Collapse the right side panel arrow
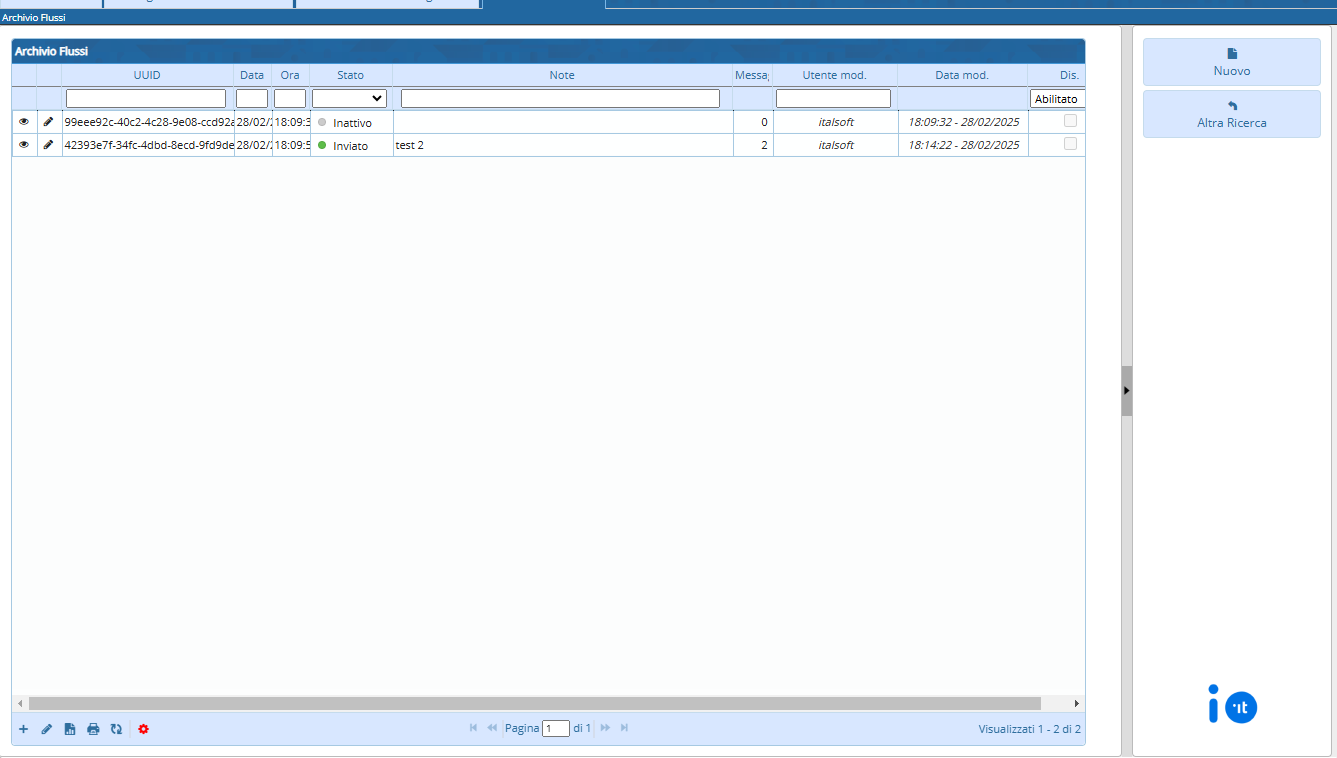Screen dimensions: 1337x758 coord(1126,390)
